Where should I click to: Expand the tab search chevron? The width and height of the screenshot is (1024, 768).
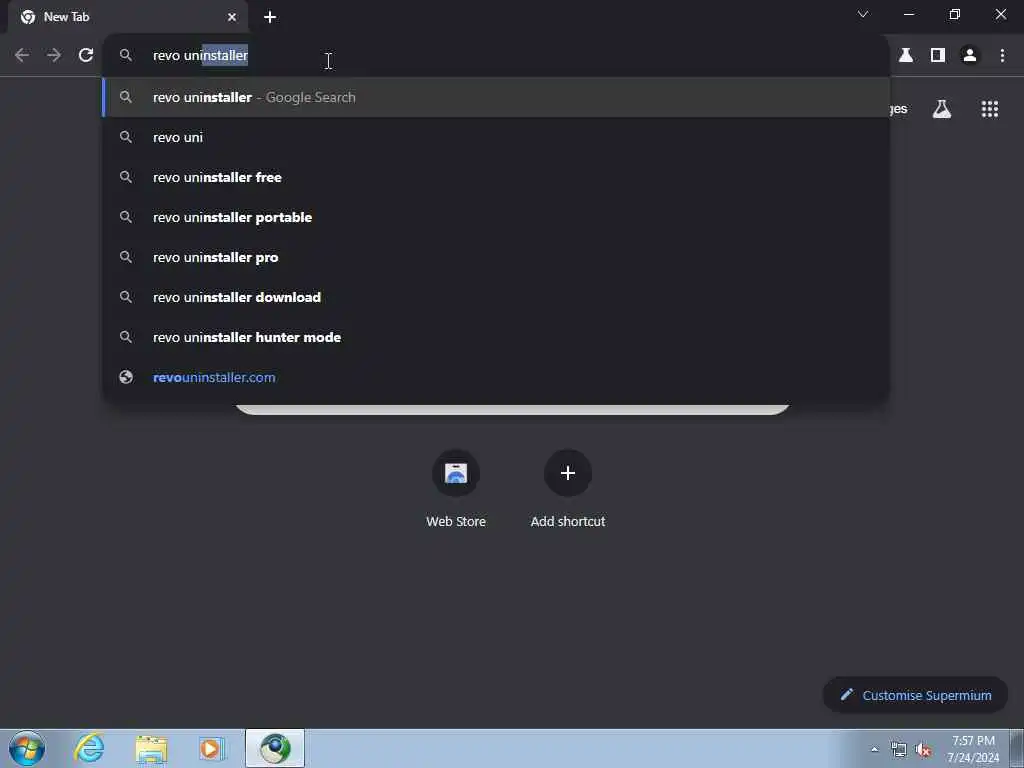point(863,14)
